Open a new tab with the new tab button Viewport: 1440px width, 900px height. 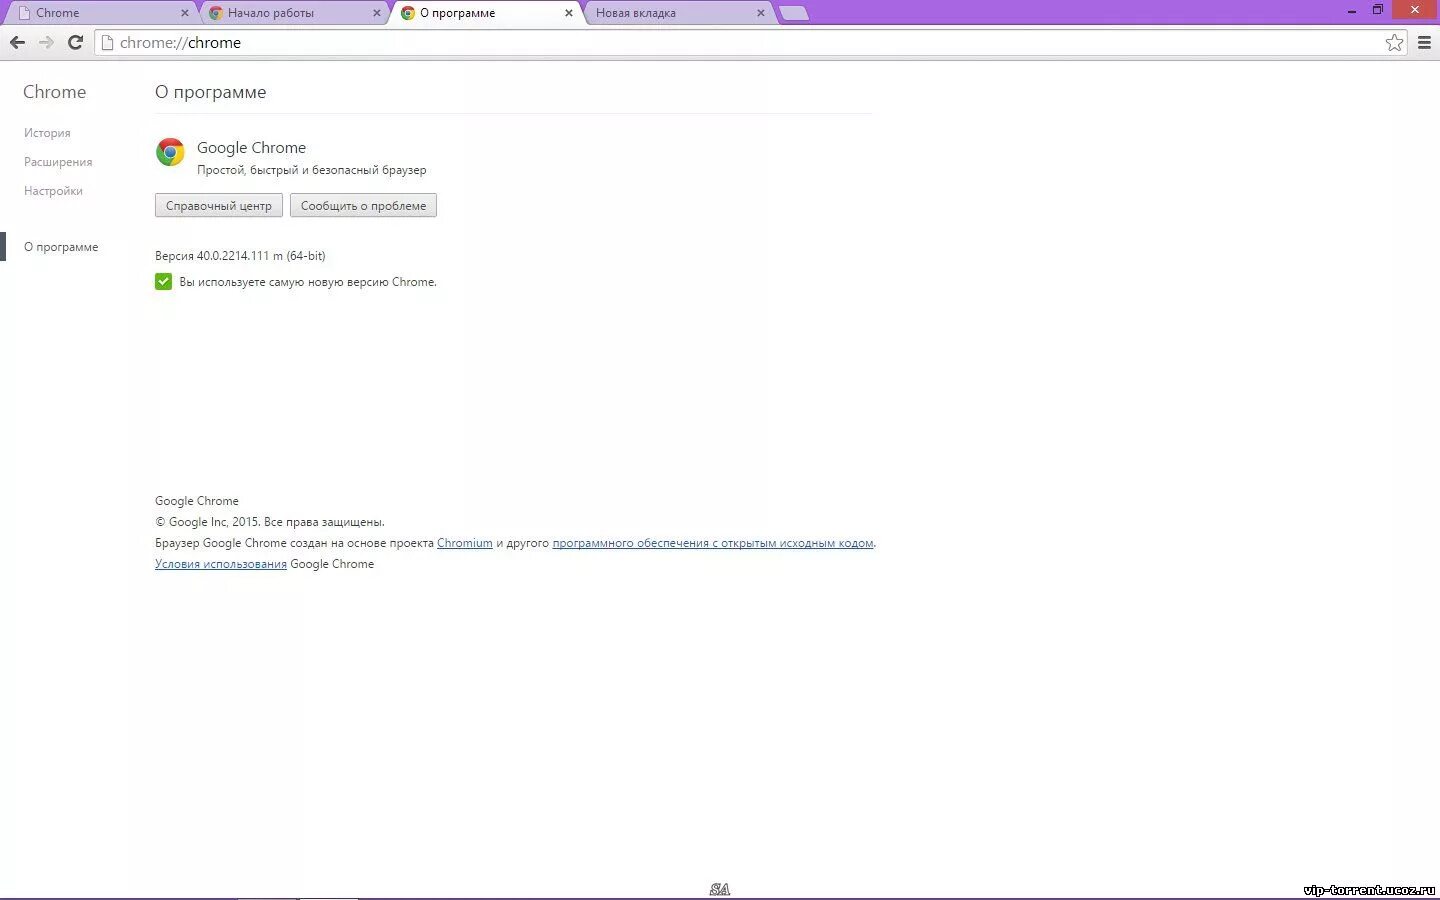pos(793,13)
